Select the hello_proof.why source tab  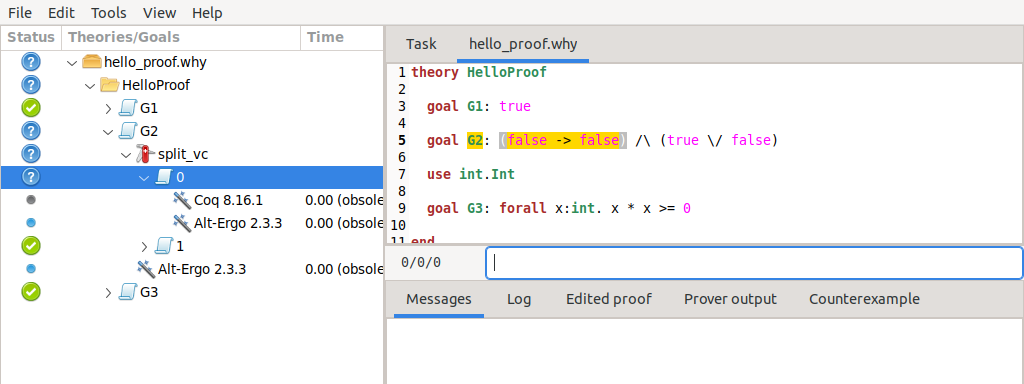pyautogui.click(x=523, y=44)
